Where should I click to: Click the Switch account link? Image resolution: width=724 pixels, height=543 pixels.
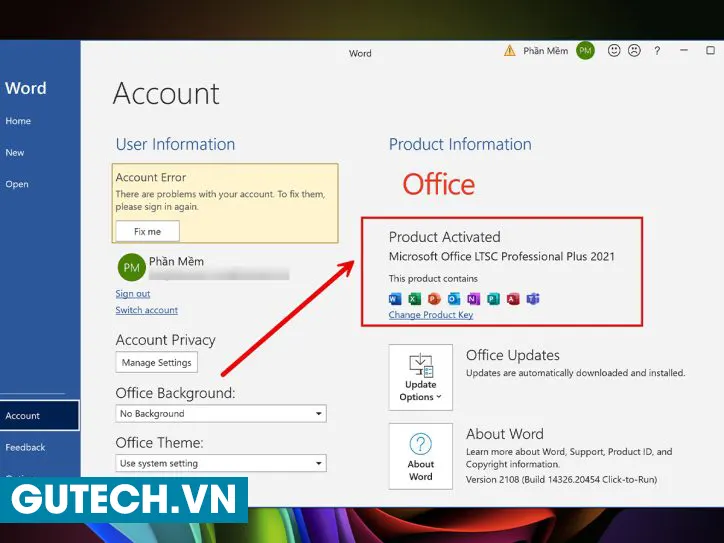click(x=146, y=310)
